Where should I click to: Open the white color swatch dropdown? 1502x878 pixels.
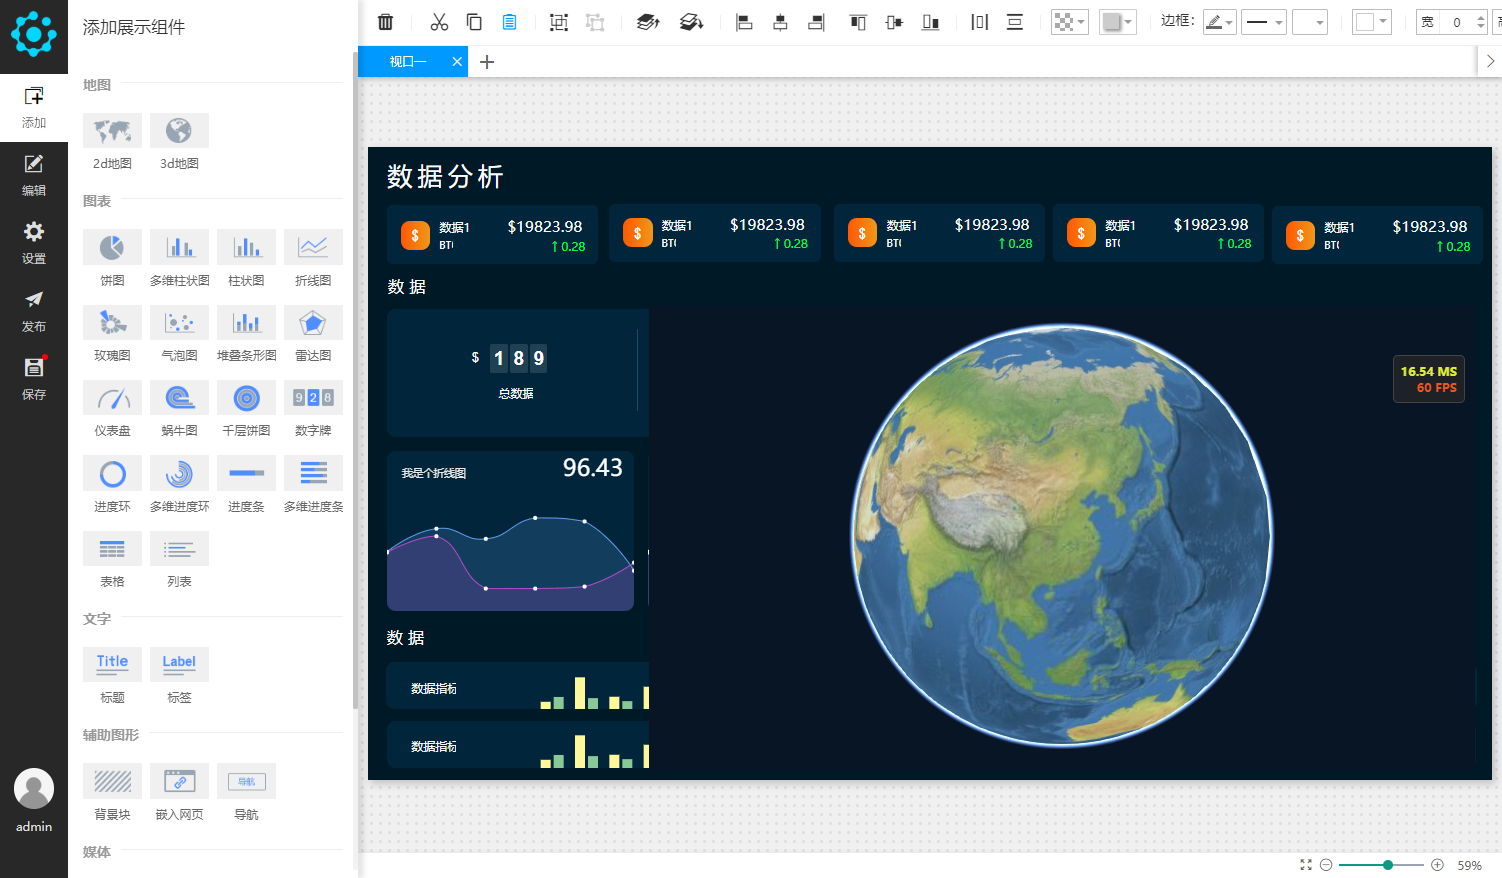(1372, 22)
